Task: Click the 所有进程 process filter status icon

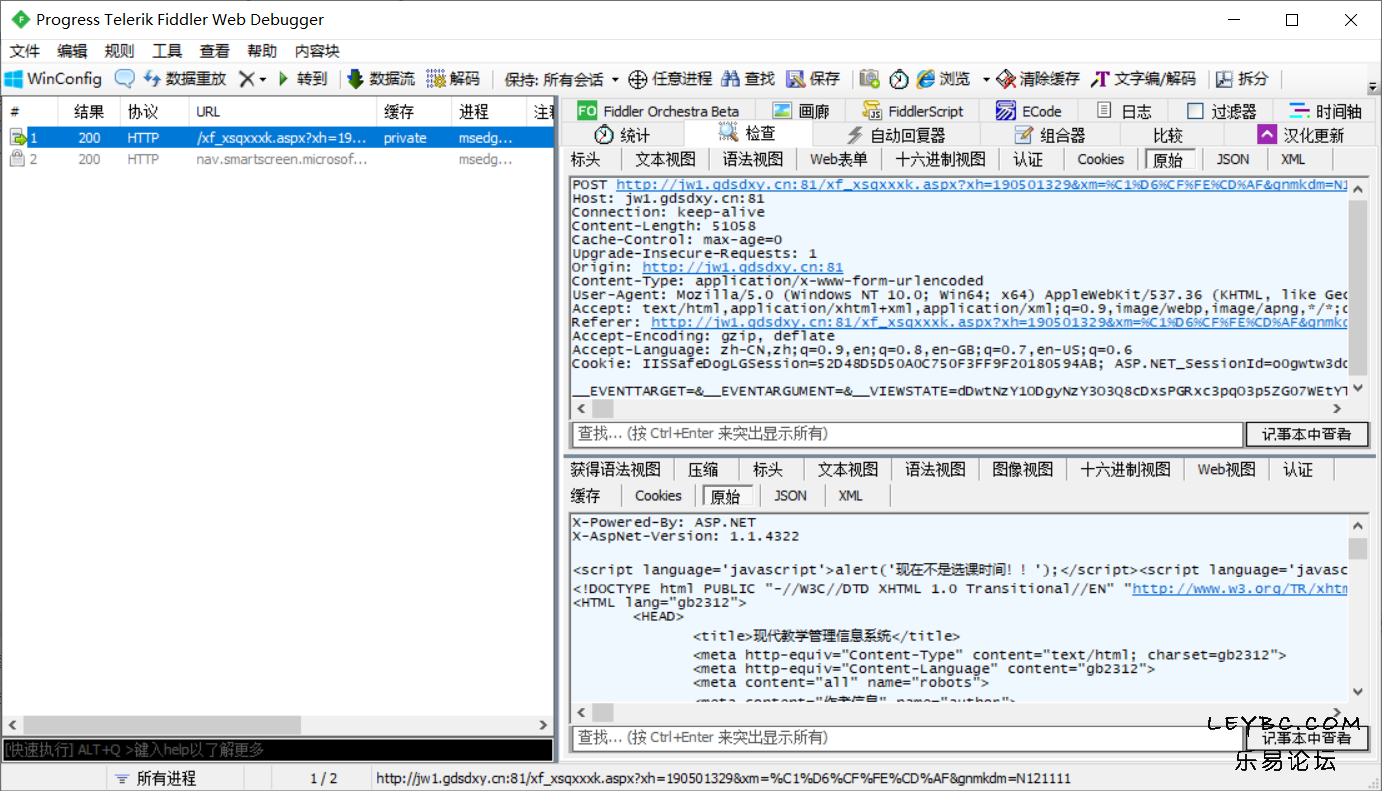Action: tap(121, 778)
